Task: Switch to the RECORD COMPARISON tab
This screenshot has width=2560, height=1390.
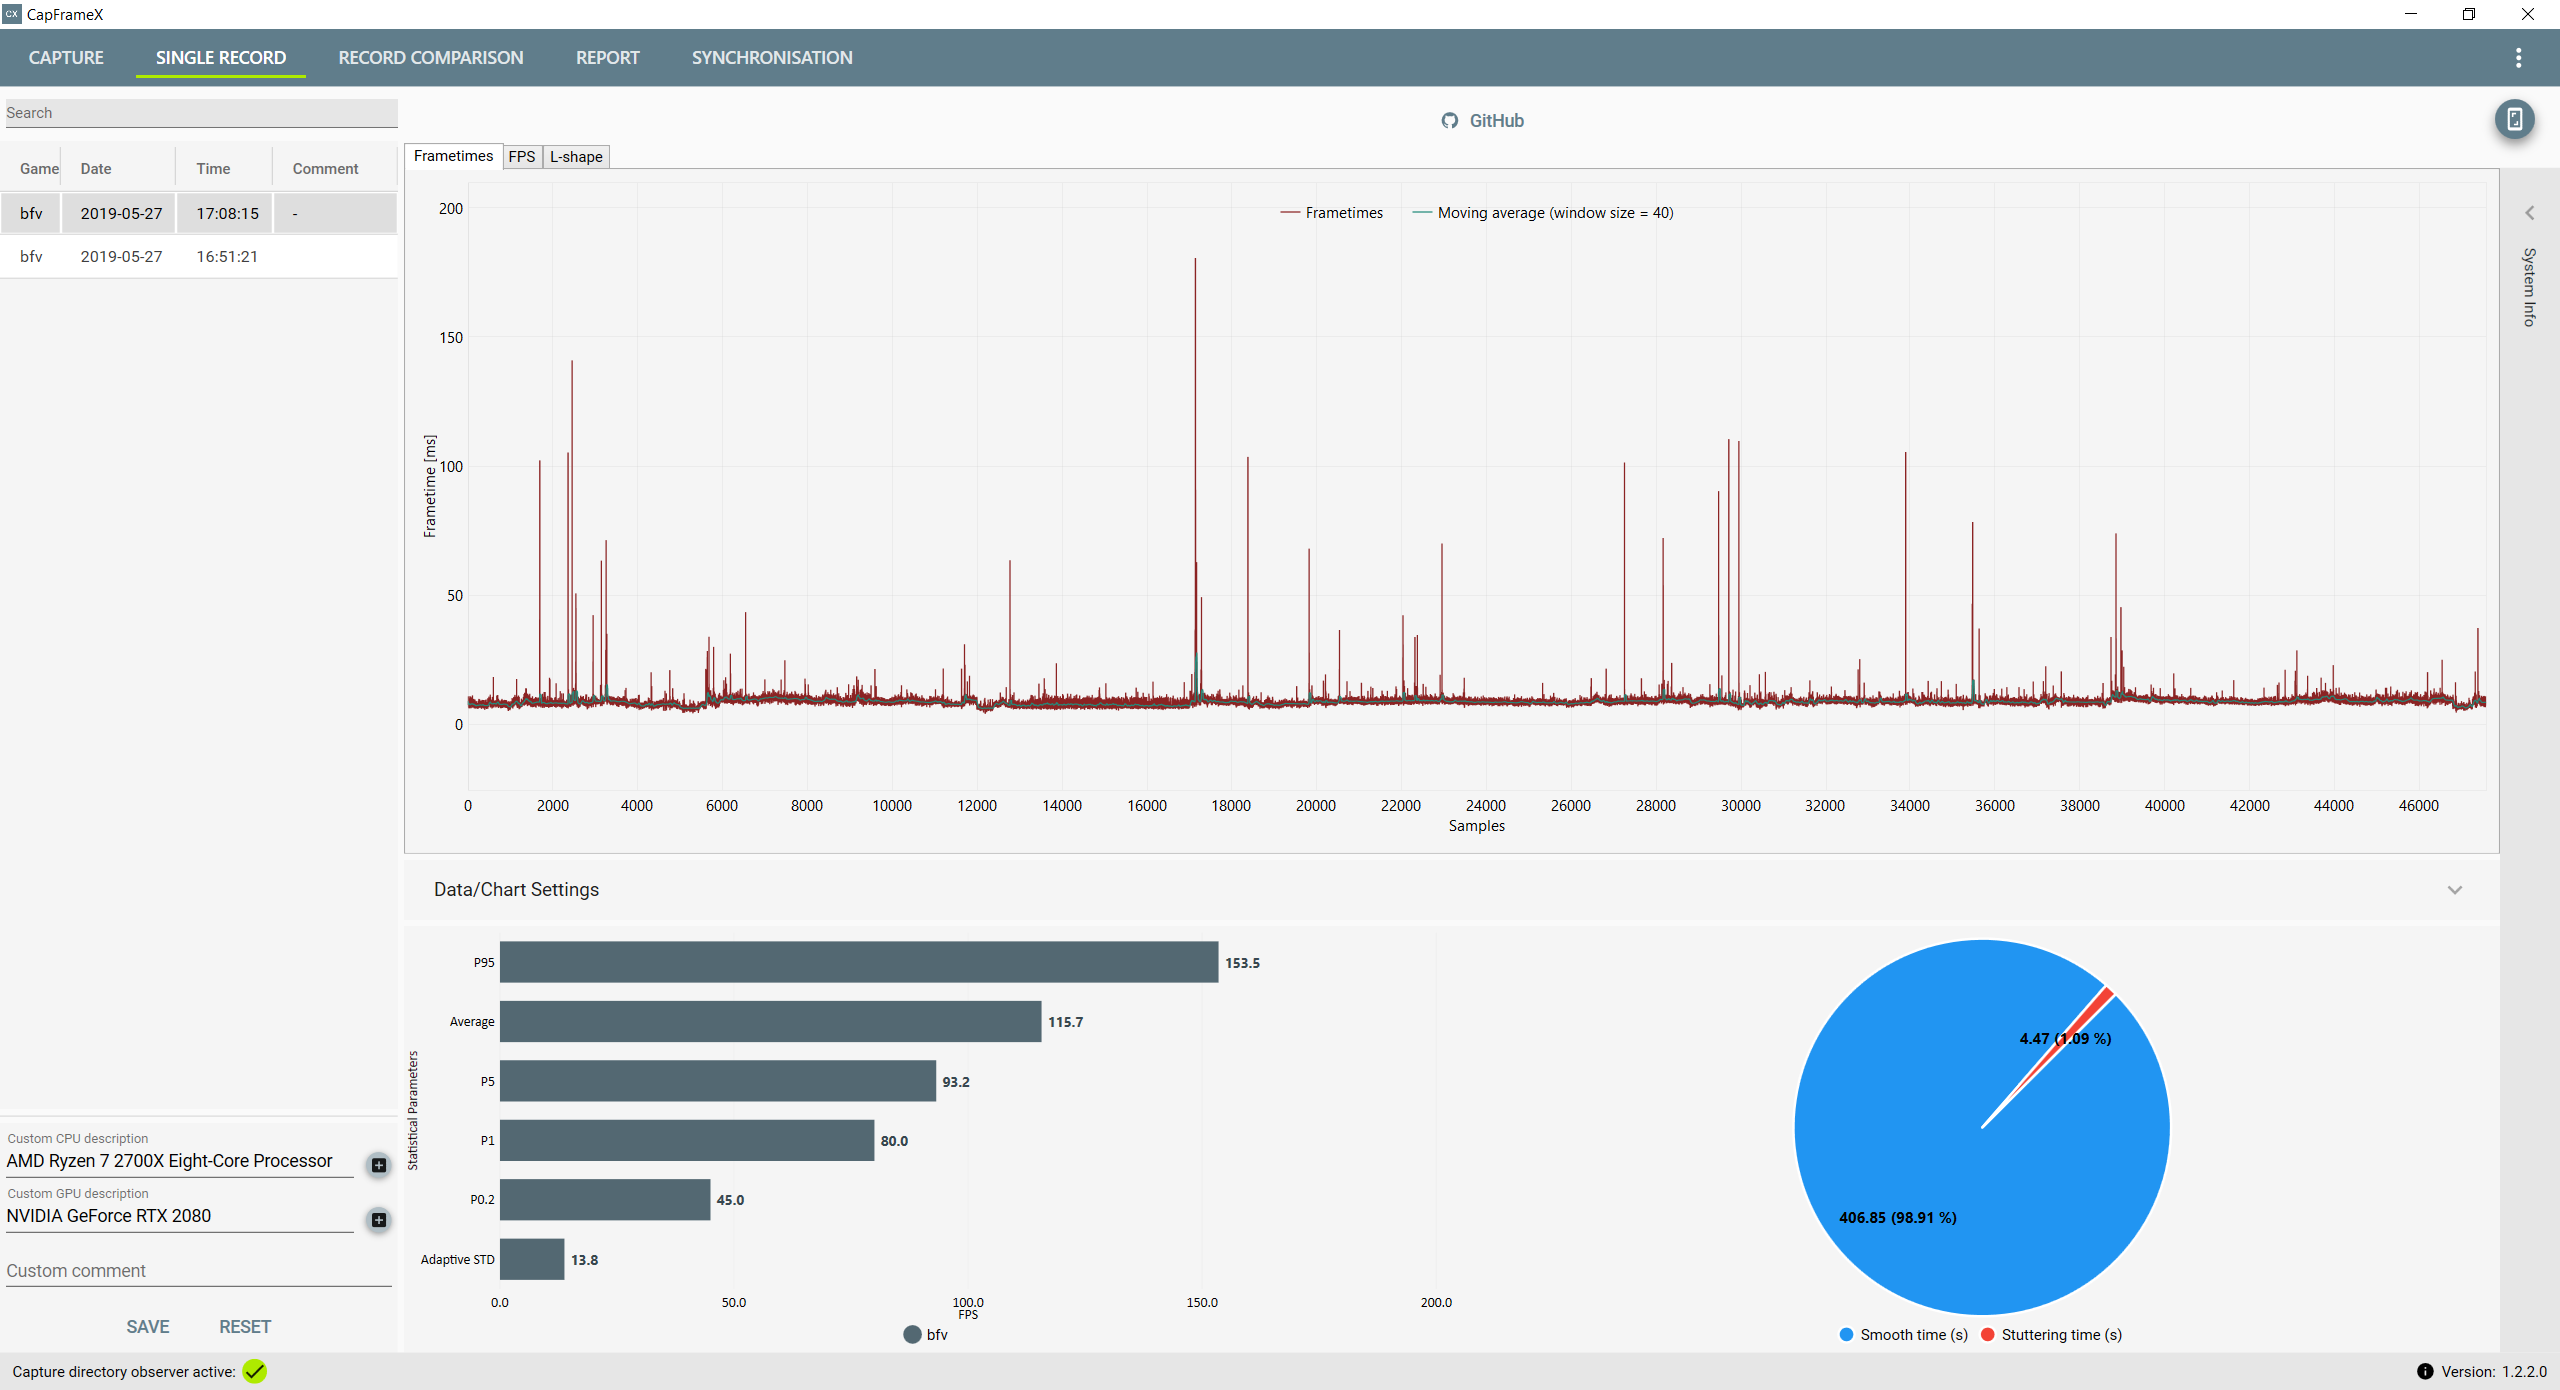Action: tap(430, 58)
